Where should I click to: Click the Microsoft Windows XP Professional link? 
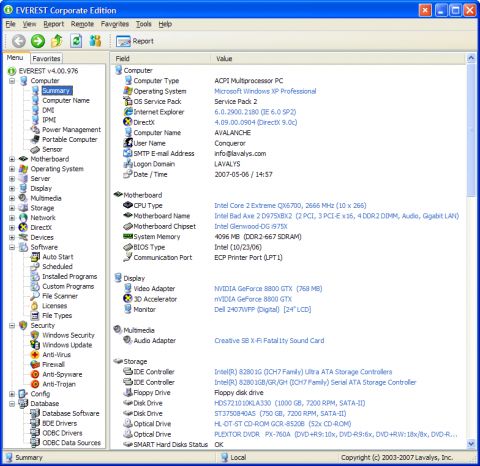pyautogui.click(x=265, y=91)
